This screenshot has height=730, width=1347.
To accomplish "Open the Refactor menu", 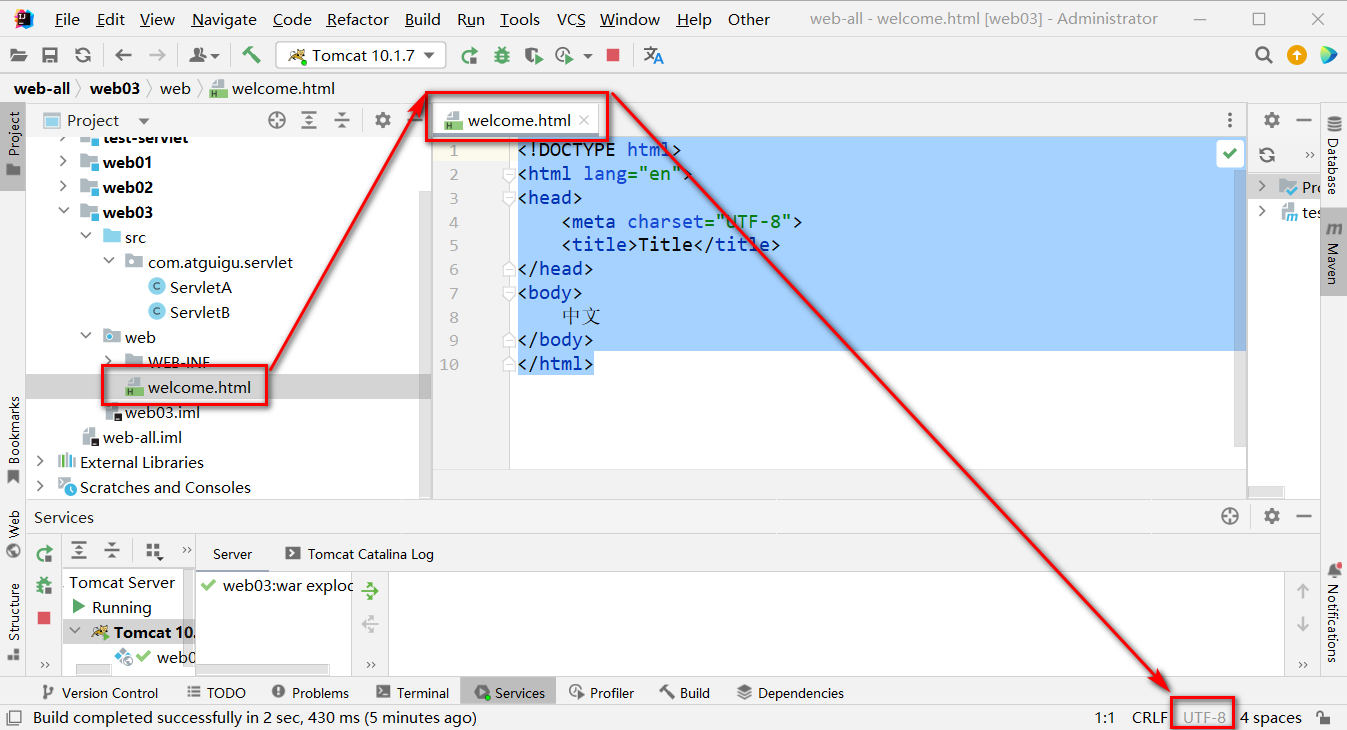I will point(357,20).
